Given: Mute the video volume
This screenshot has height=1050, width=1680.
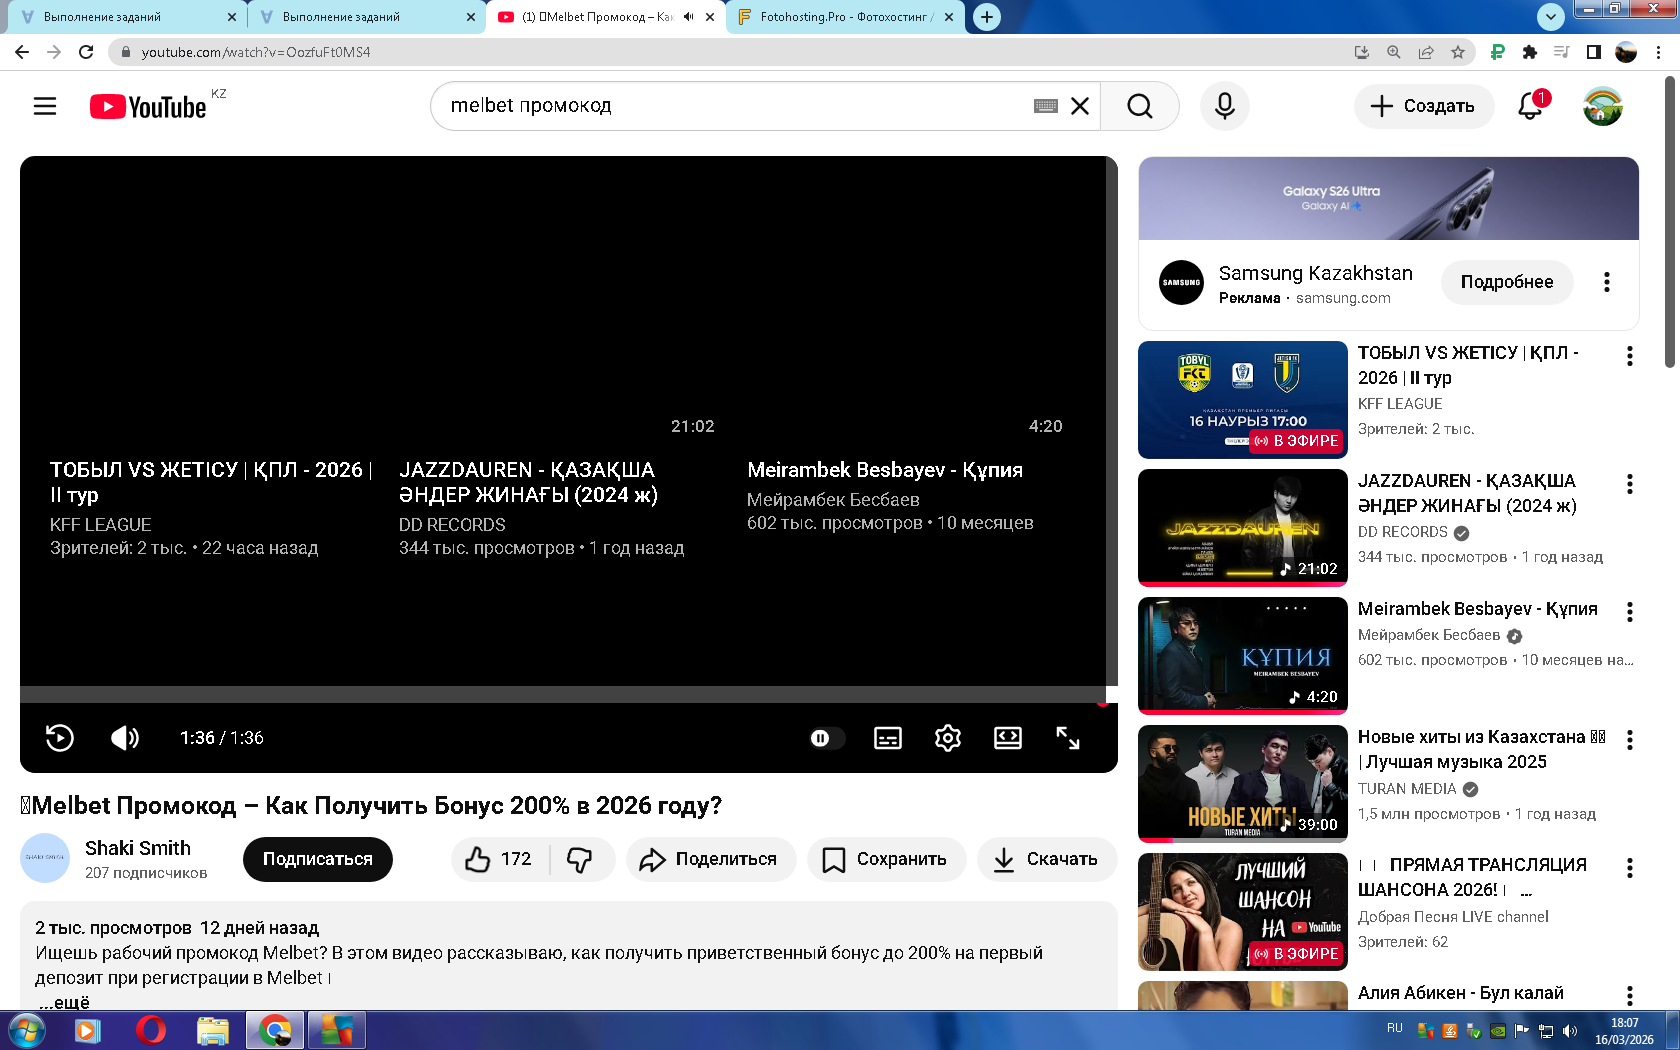Looking at the screenshot, I should [x=125, y=738].
